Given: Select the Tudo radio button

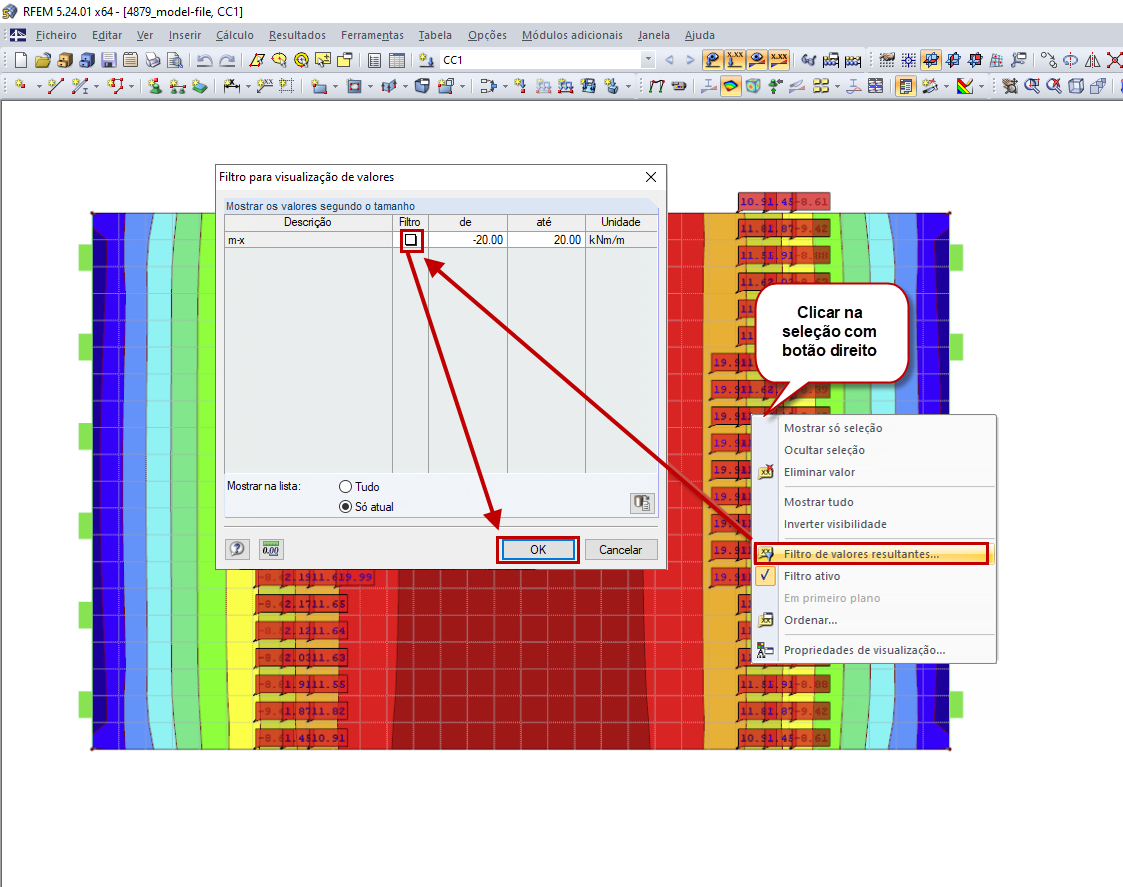Looking at the screenshot, I should coord(345,486).
